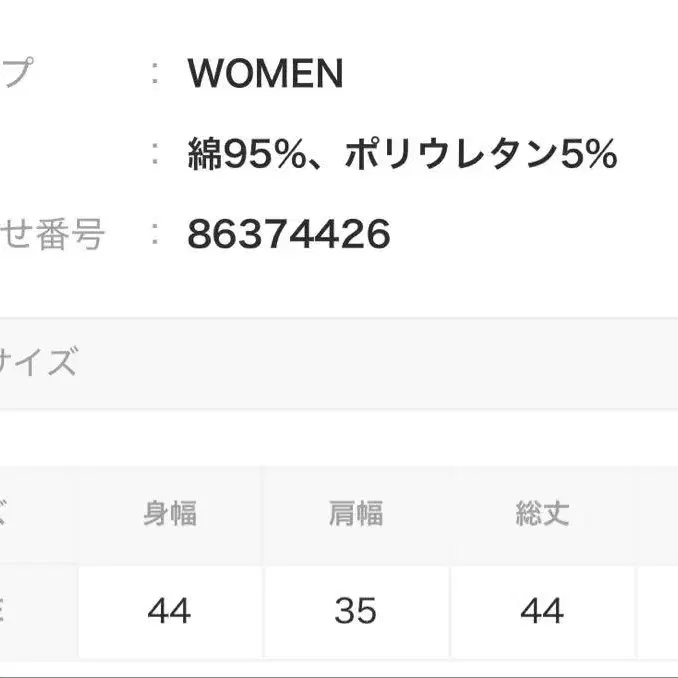This screenshot has width=678, height=678.
Task: Click the 肩幅 column header
Action: coord(355,514)
